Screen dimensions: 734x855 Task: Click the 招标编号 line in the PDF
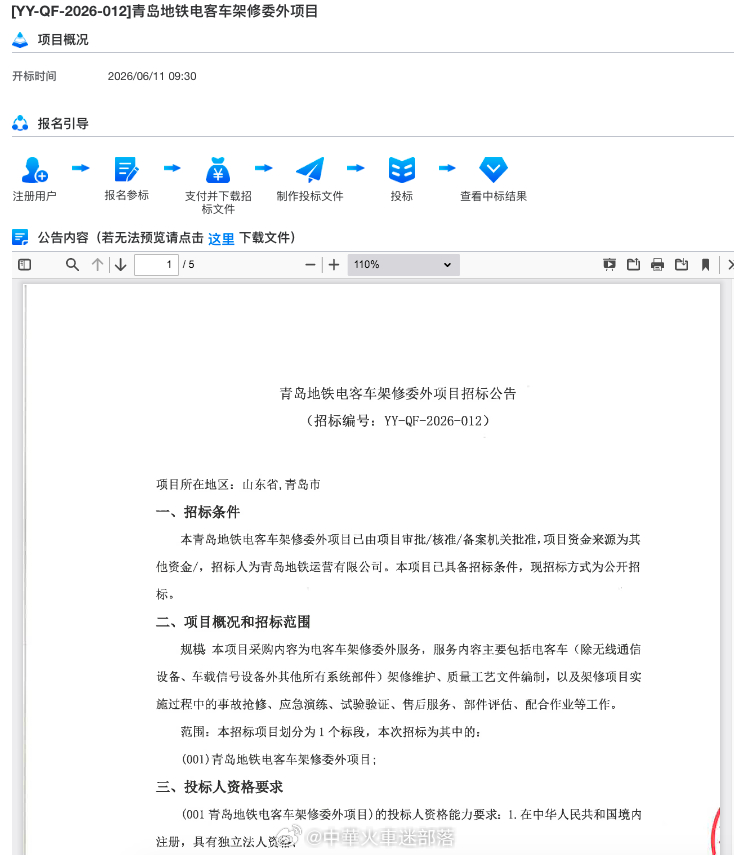pos(397,421)
